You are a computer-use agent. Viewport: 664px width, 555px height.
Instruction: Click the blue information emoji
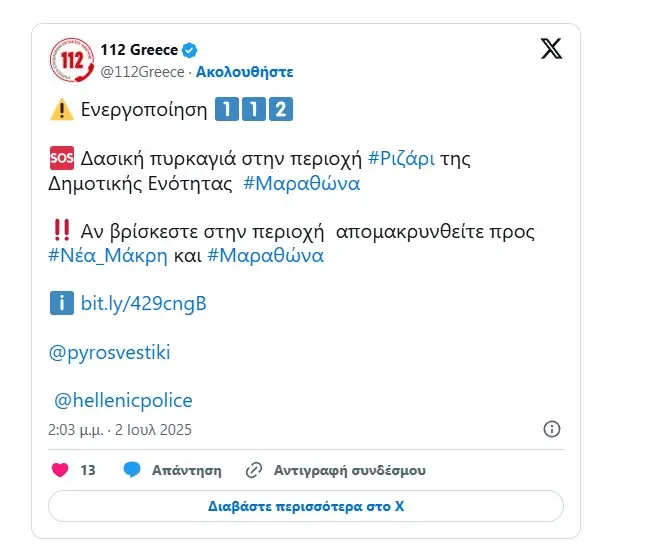coord(62,303)
